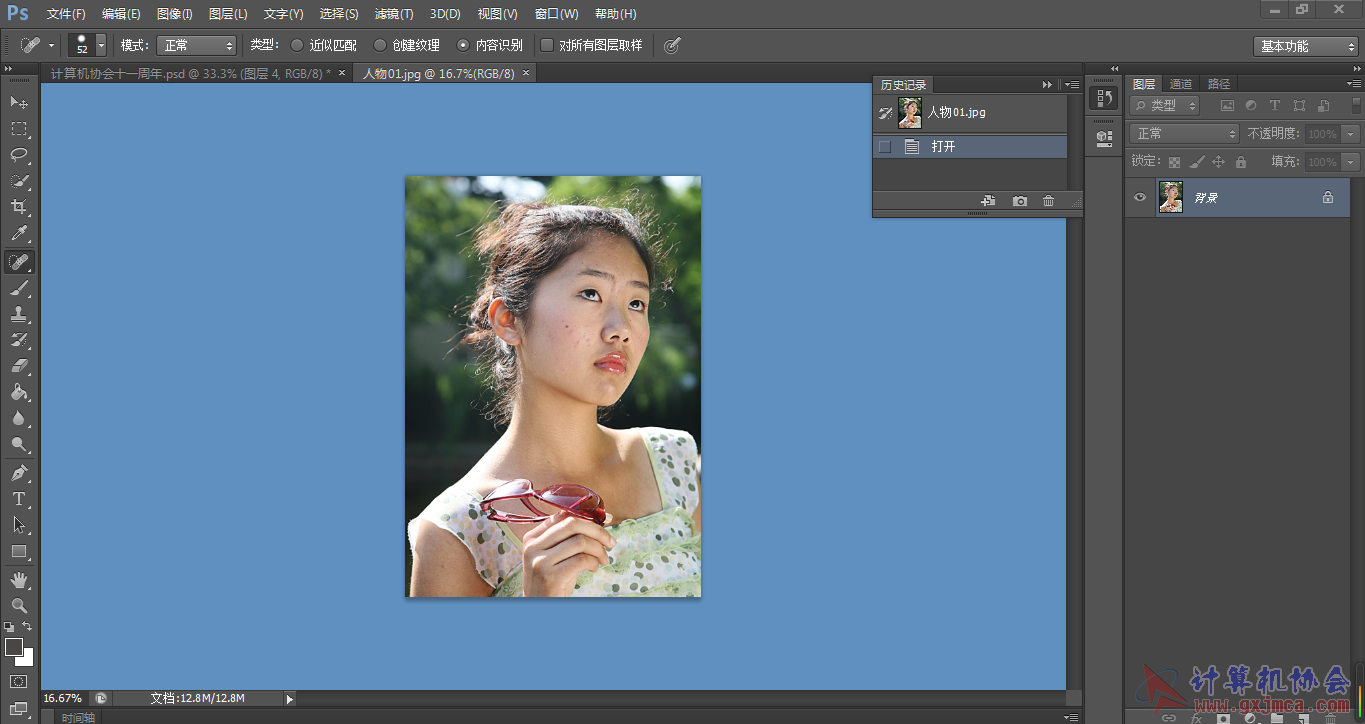Lock transparent pixels icon
The width and height of the screenshot is (1365, 724).
point(1174,162)
